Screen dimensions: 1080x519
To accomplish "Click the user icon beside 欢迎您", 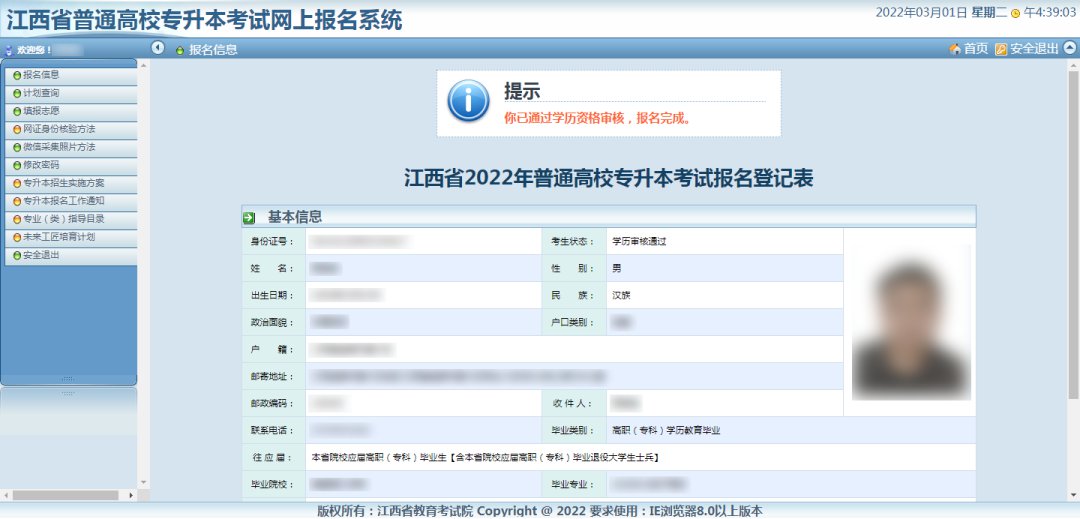I will [x=9, y=49].
